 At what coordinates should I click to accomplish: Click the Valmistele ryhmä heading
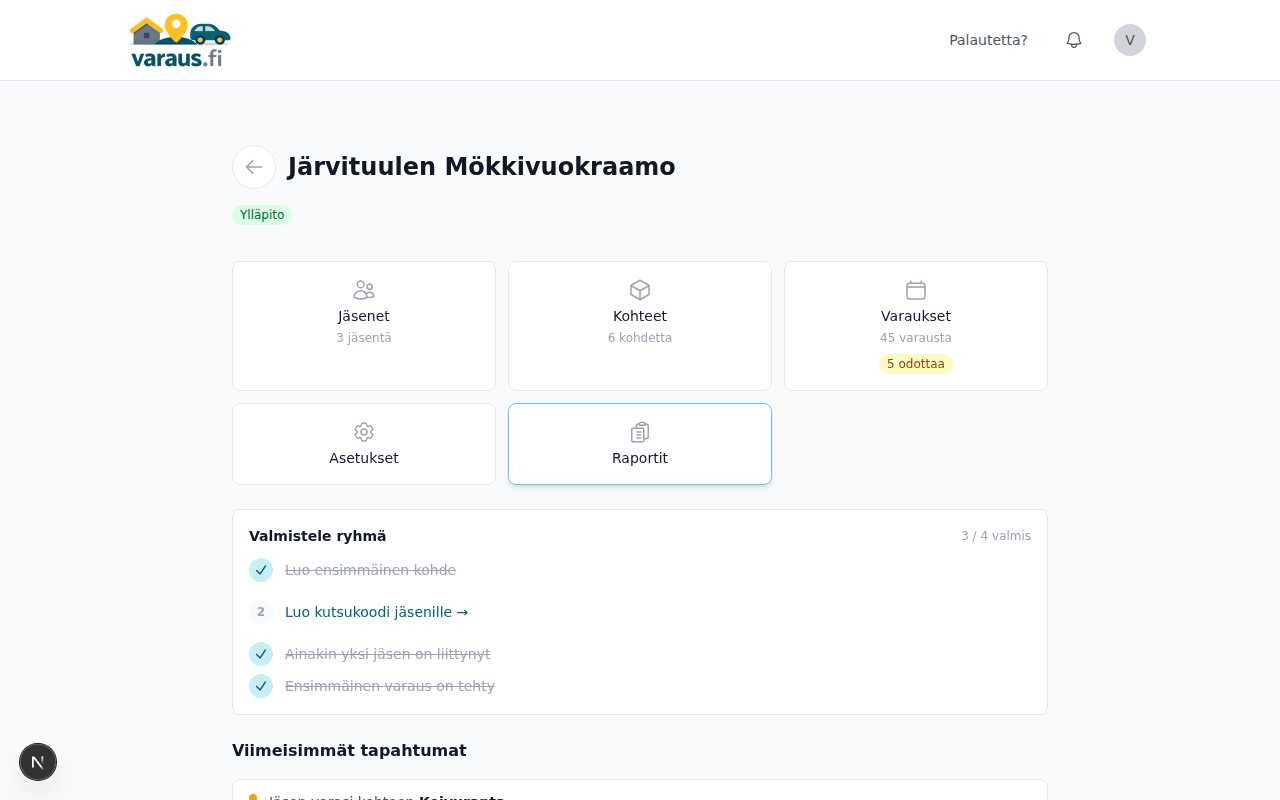(x=317, y=536)
